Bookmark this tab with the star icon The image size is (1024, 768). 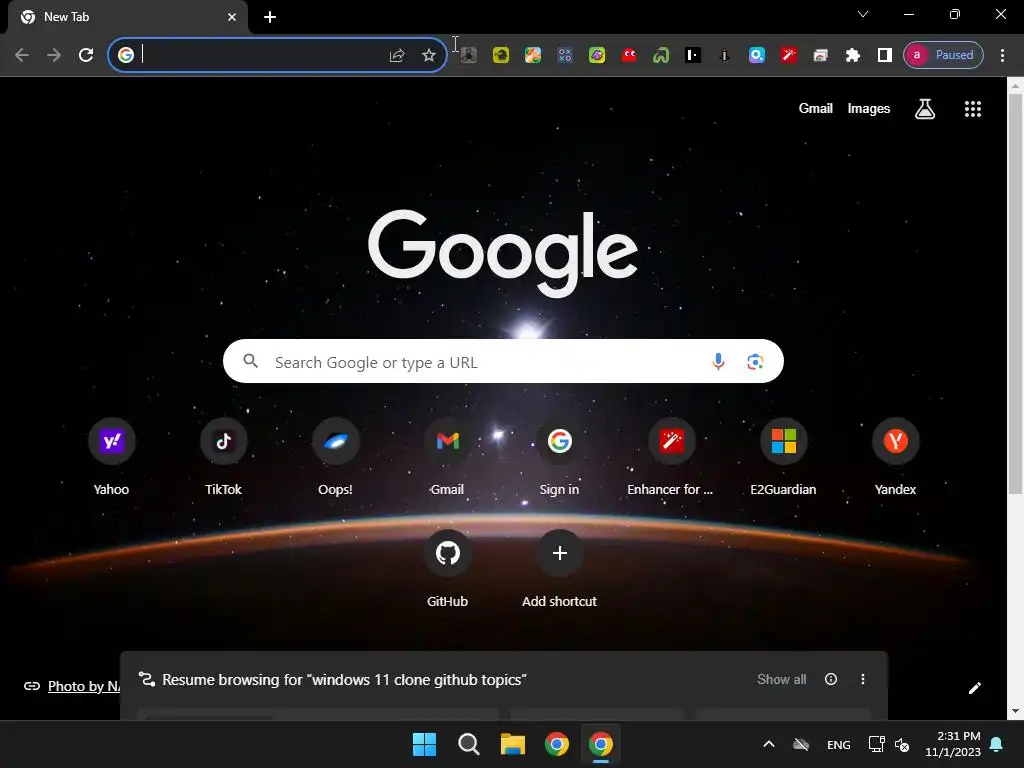pos(428,56)
